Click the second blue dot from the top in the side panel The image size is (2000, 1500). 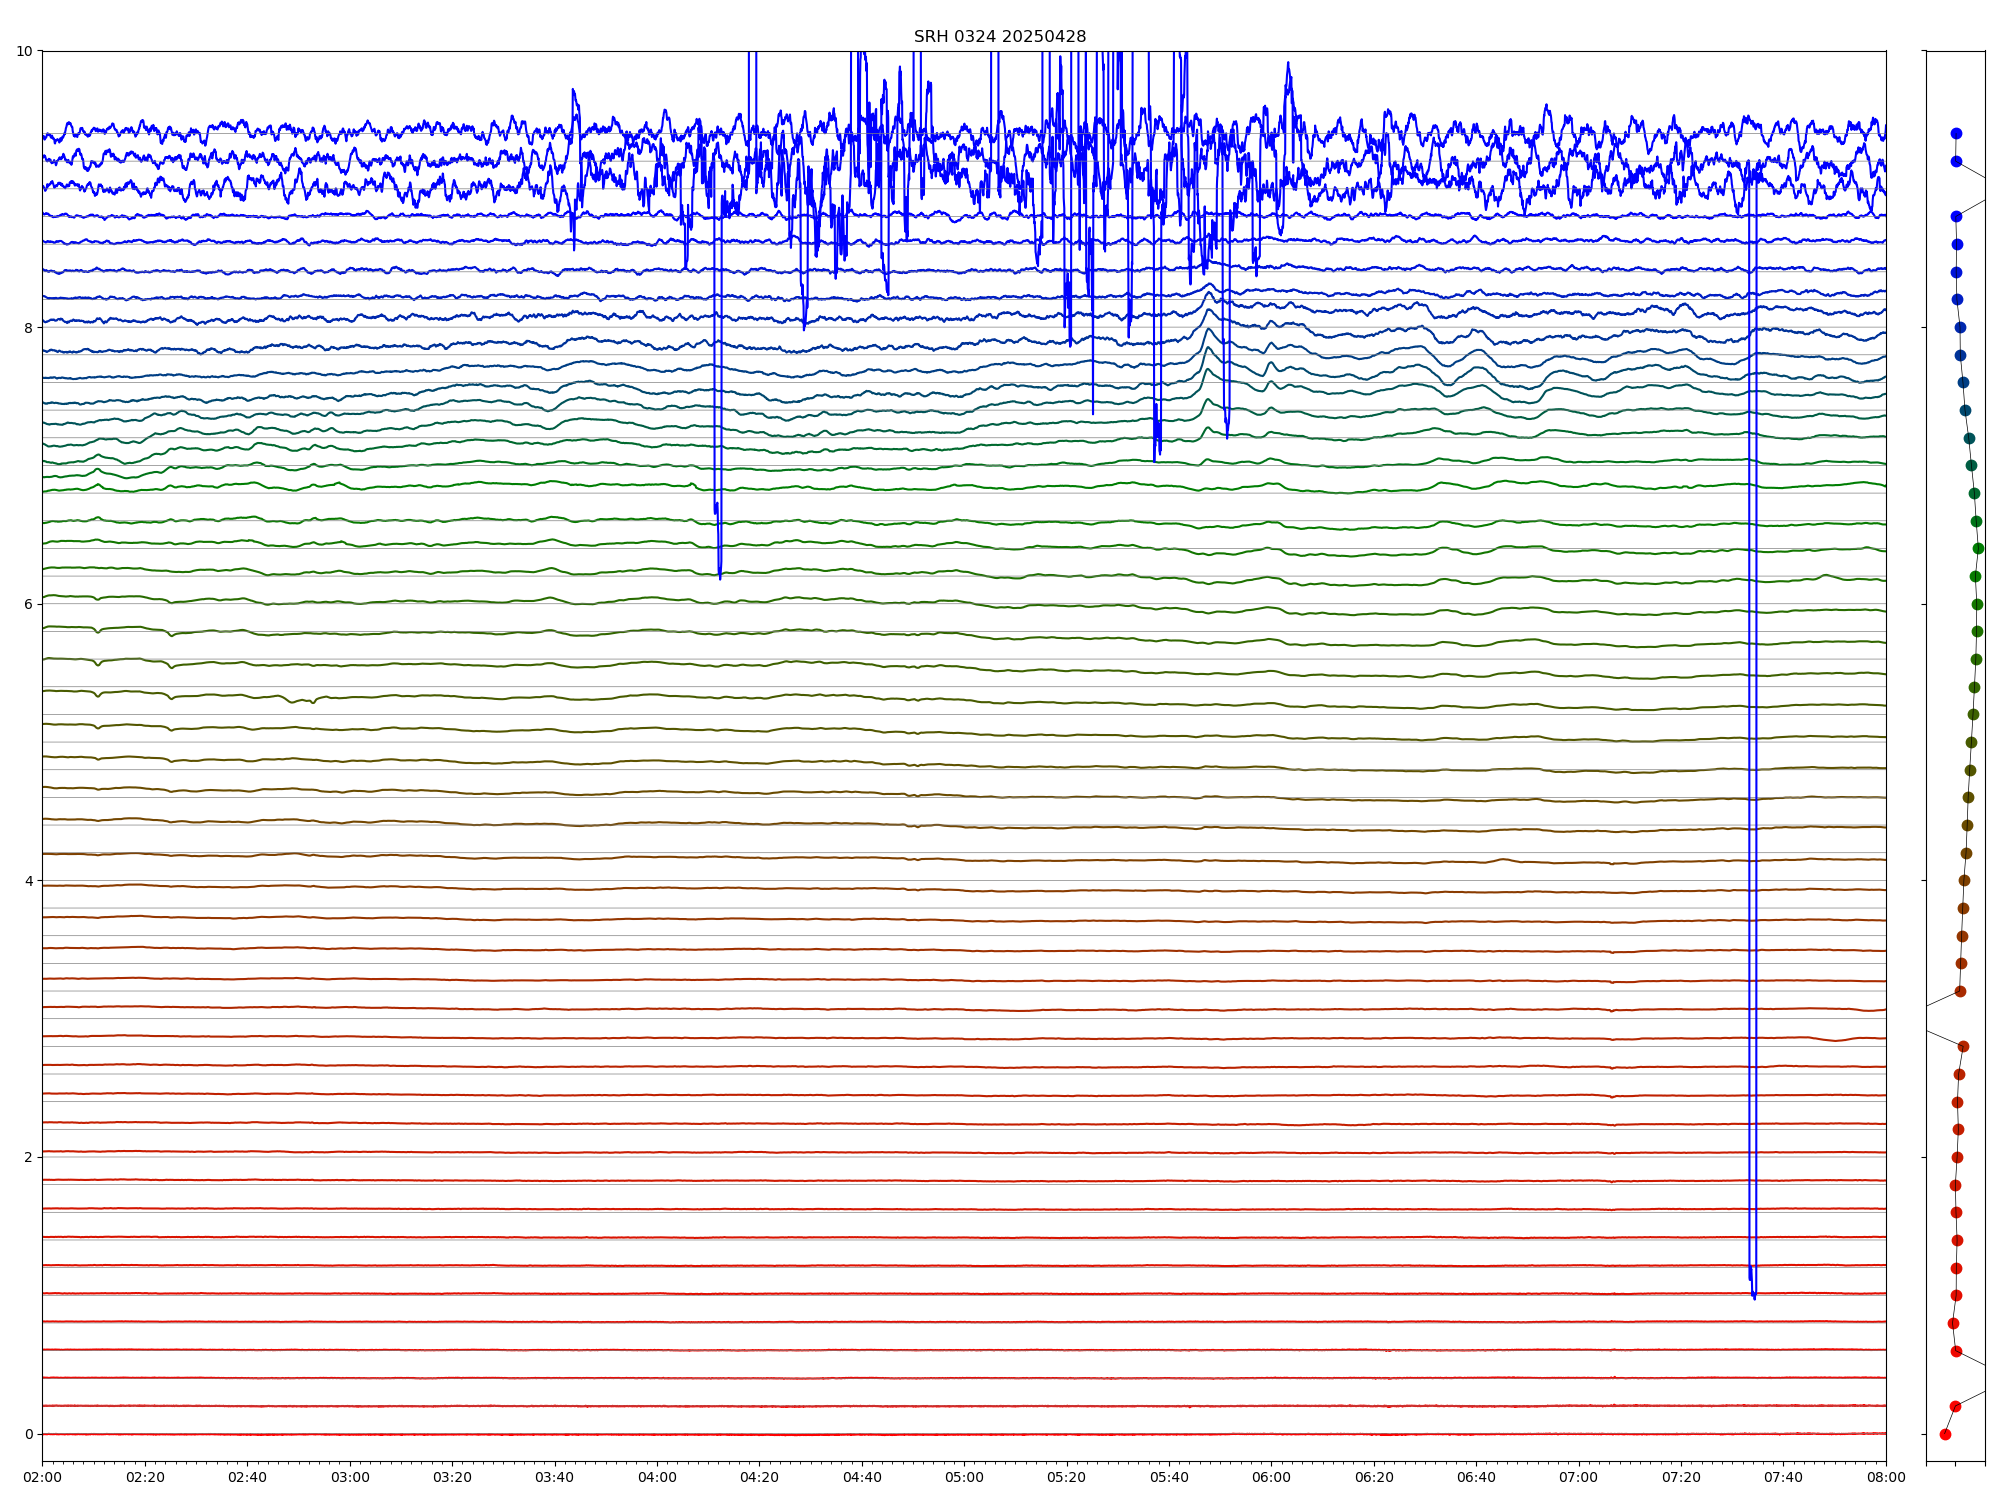1956,161
